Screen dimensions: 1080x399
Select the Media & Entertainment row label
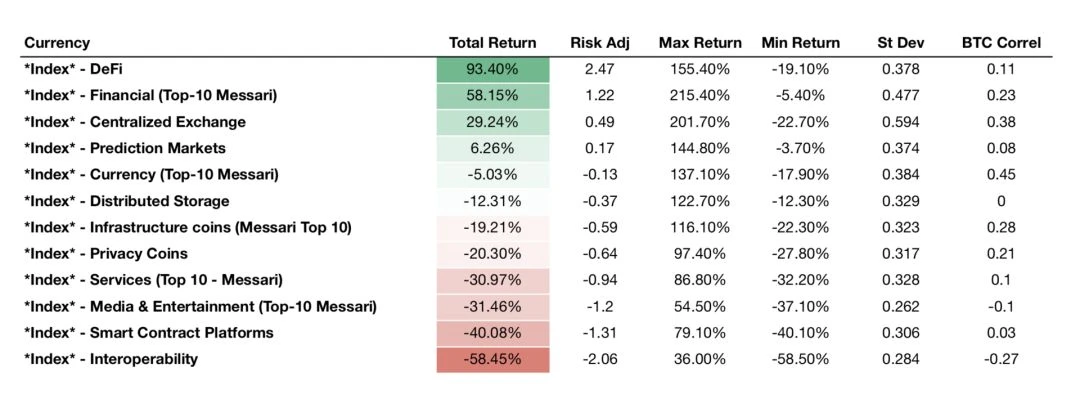tap(200, 306)
